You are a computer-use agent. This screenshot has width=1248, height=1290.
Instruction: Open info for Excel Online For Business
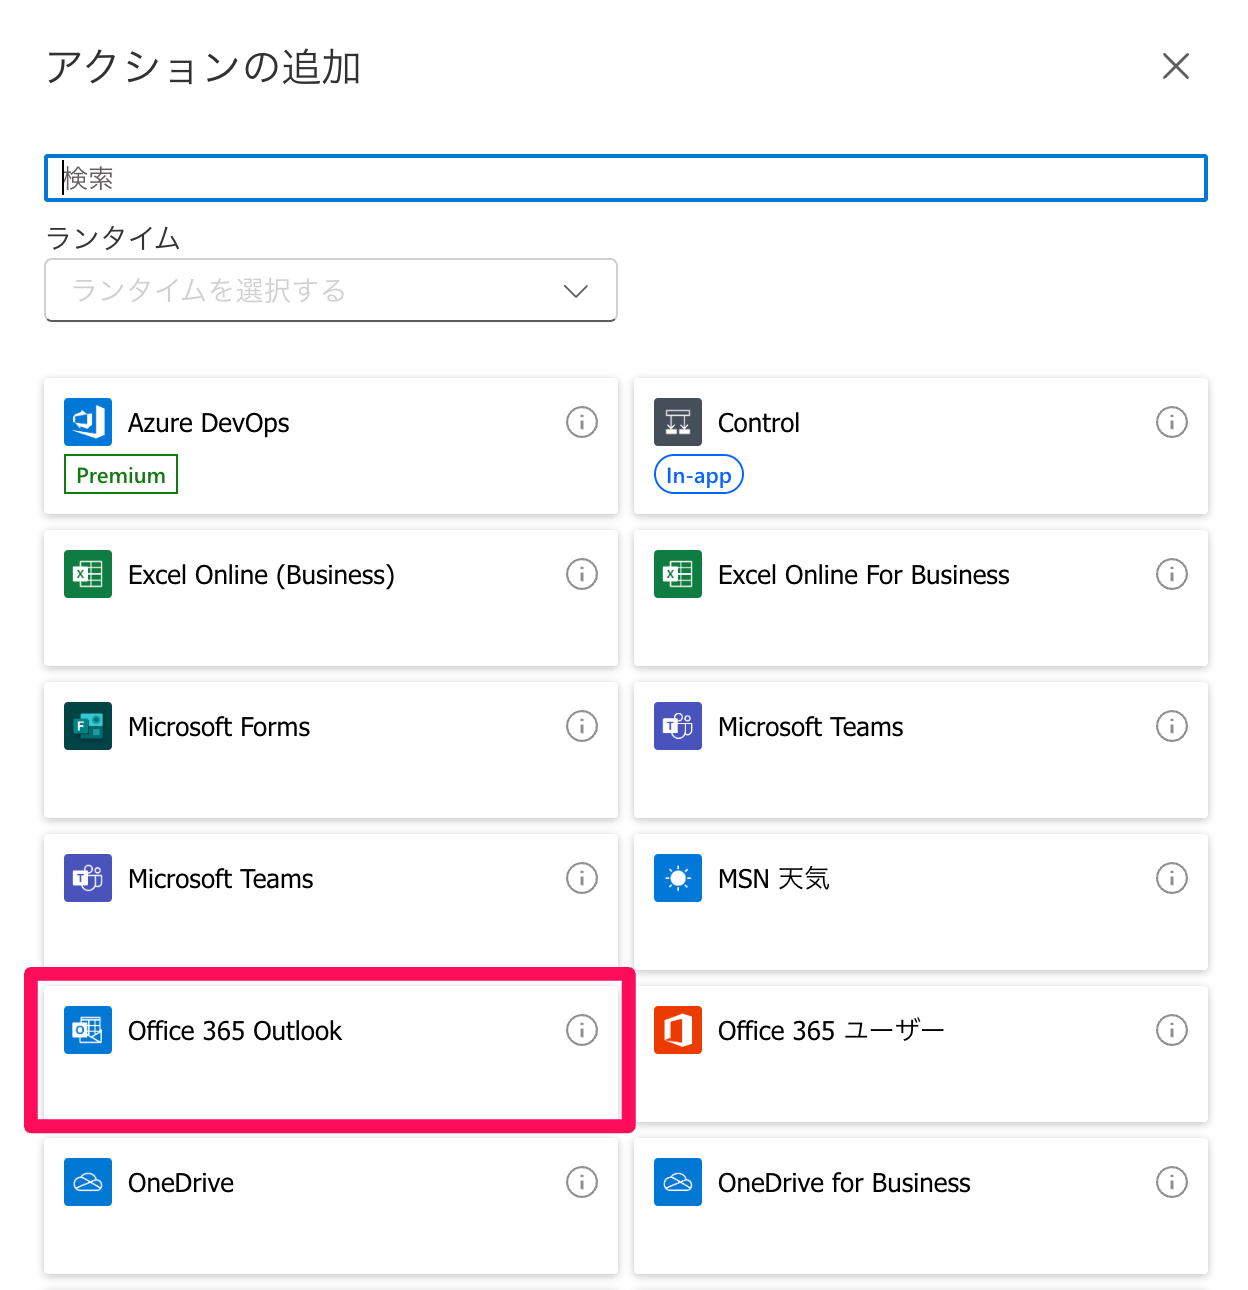pyautogui.click(x=1172, y=574)
